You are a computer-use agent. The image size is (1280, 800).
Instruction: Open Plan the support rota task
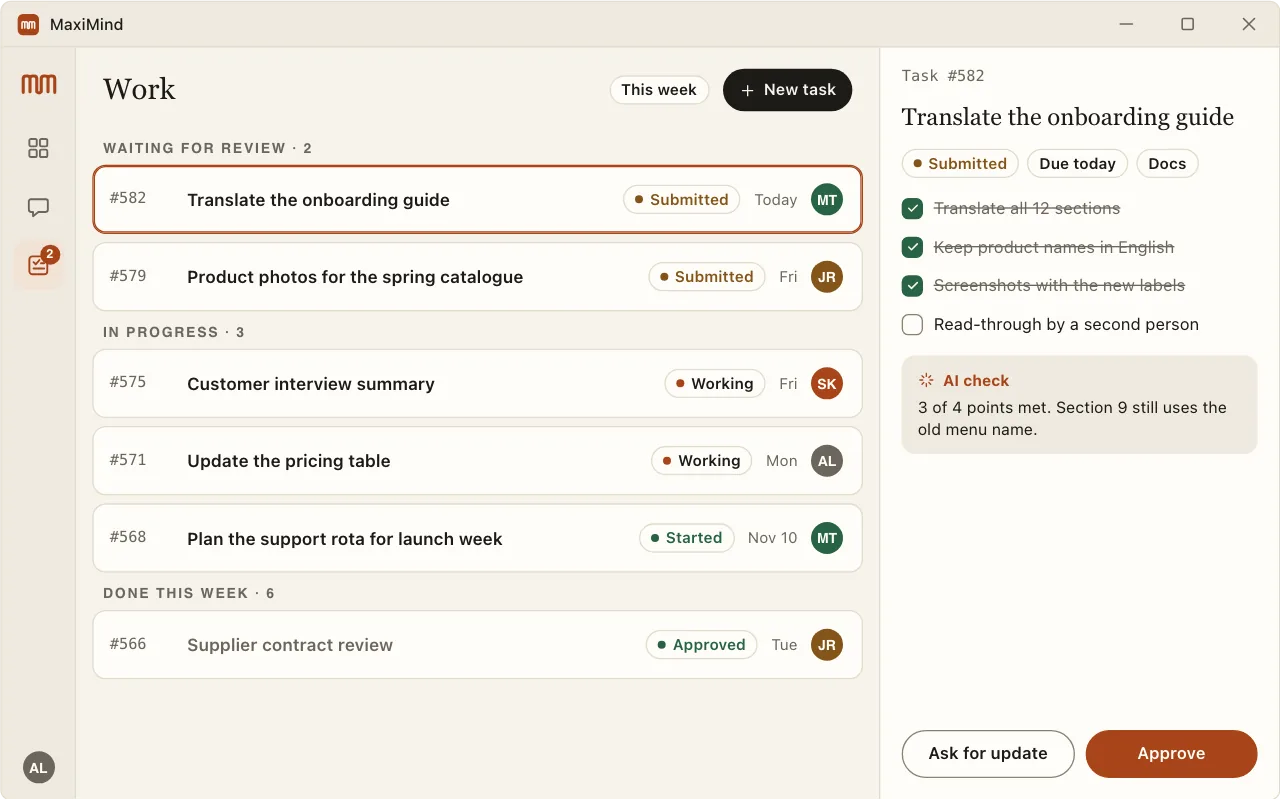pos(478,538)
